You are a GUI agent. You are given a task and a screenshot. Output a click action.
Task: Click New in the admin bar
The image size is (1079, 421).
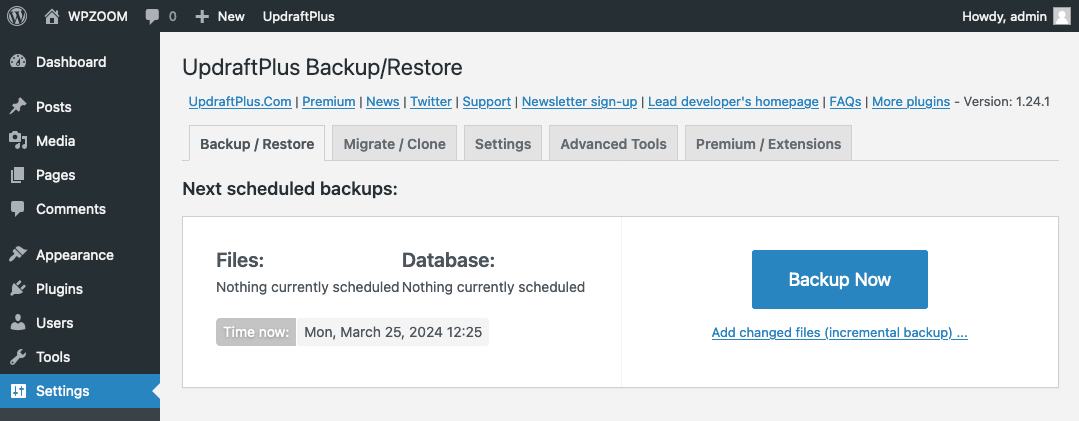click(231, 17)
